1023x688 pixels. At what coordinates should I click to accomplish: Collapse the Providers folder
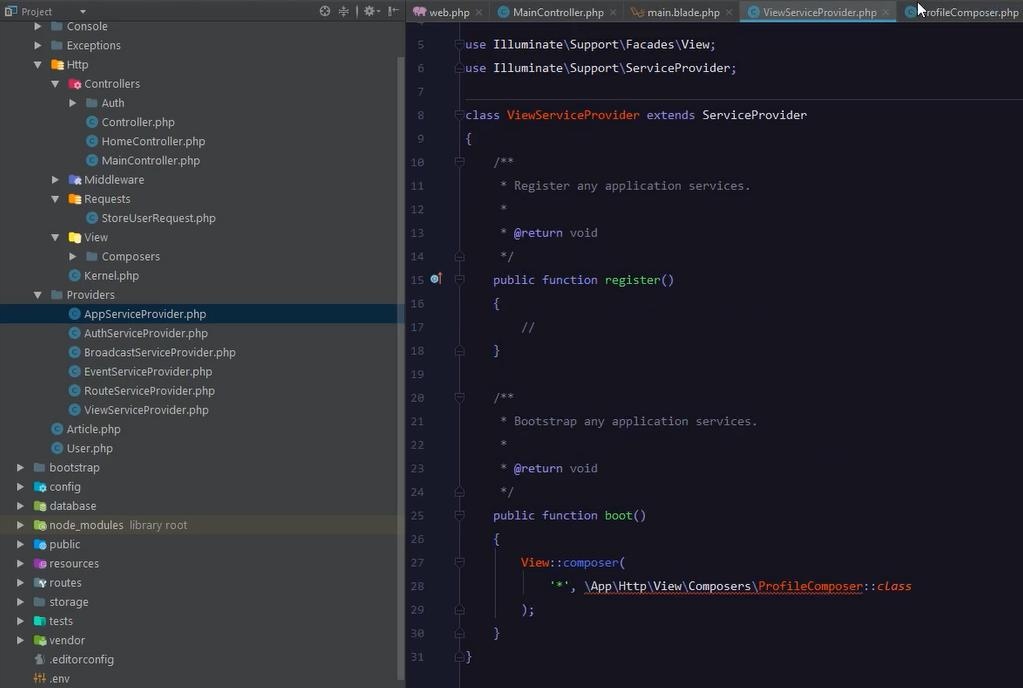click(x=38, y=295)
